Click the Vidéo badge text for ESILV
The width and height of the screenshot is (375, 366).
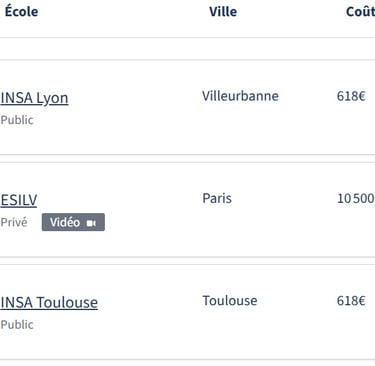pos(65,222)
